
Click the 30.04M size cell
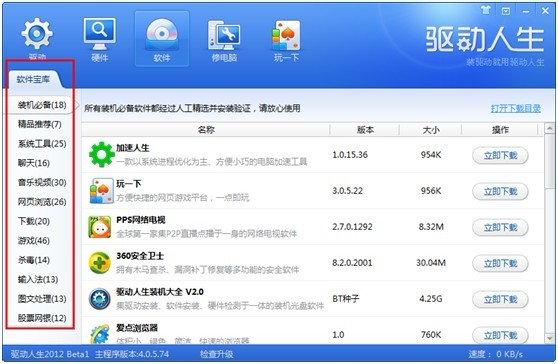(431, 263)
